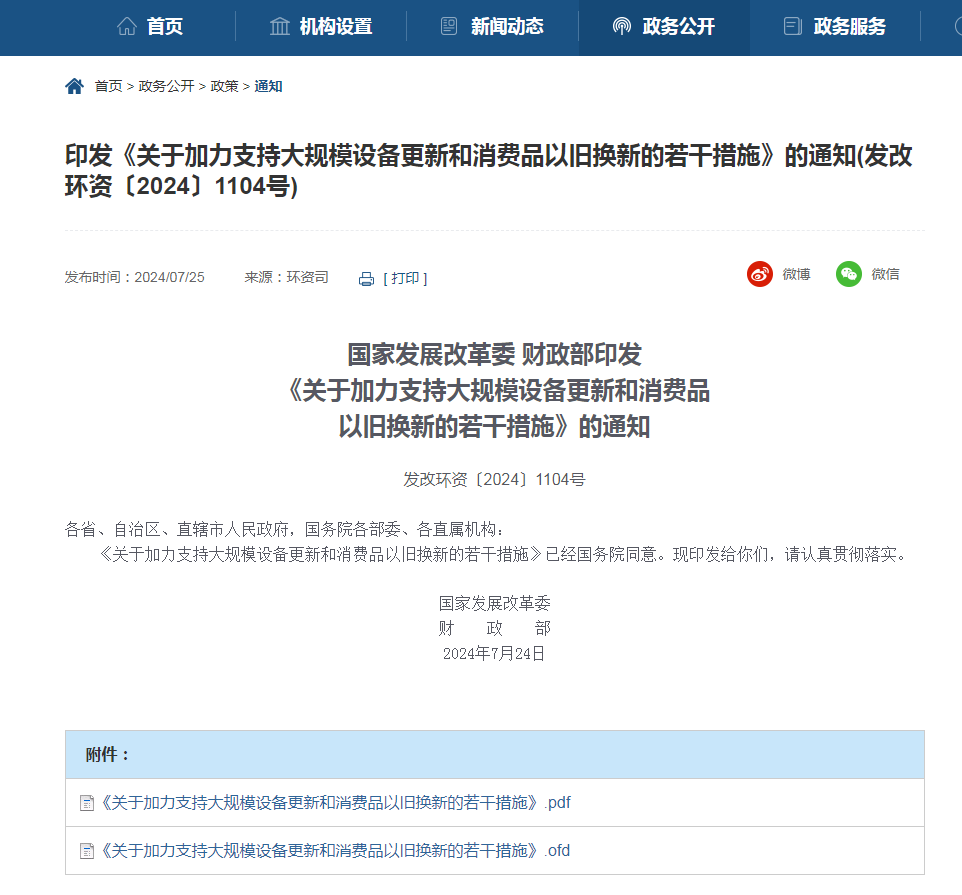Click the broadcast icon beside 政务公开

point(621,26)
